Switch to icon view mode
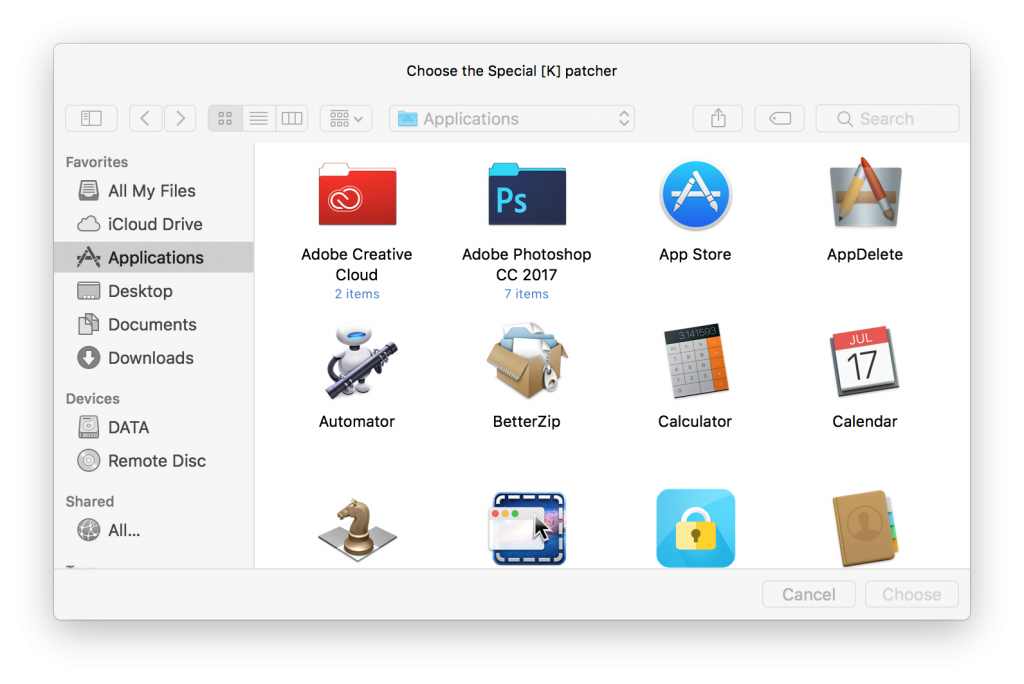Screen dimensions: 1024x684 tap(225, 118)
